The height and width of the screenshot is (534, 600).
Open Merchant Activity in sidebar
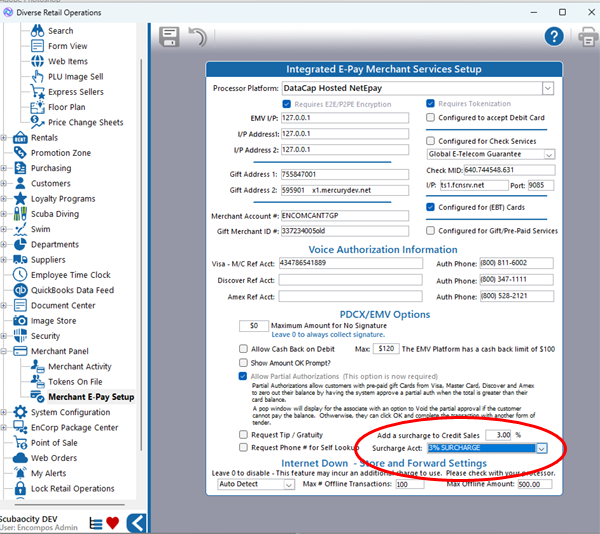coord(80,367)
